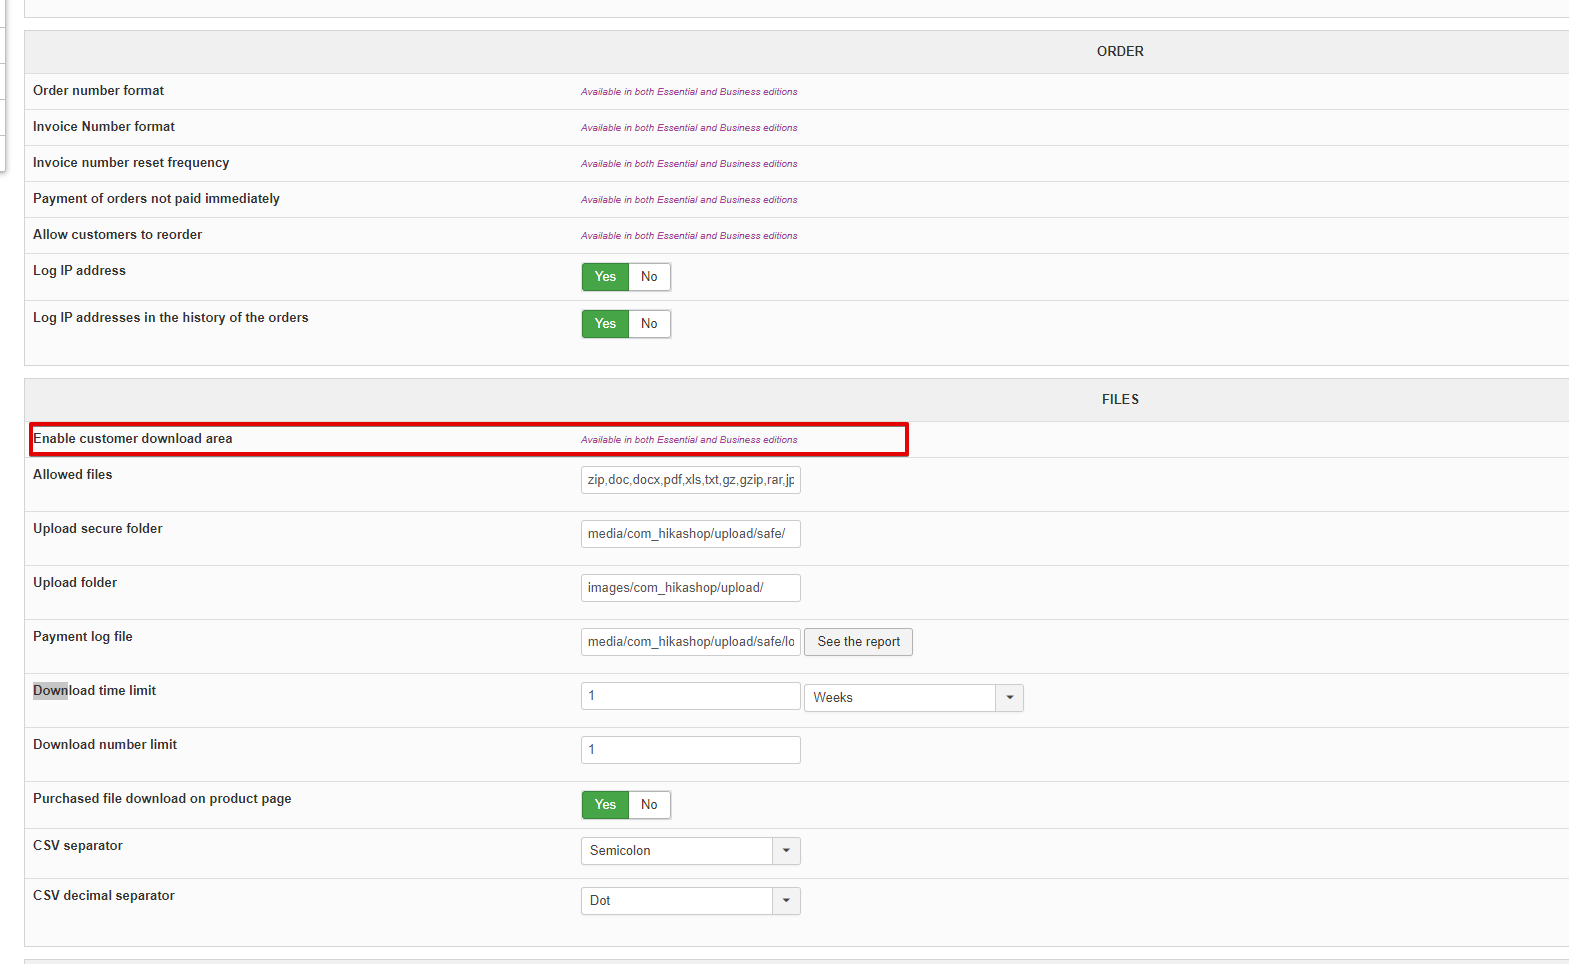This screenshot has height=964, width=1569.
Task: Click the Download time limit label
Action: pos(94,690)
